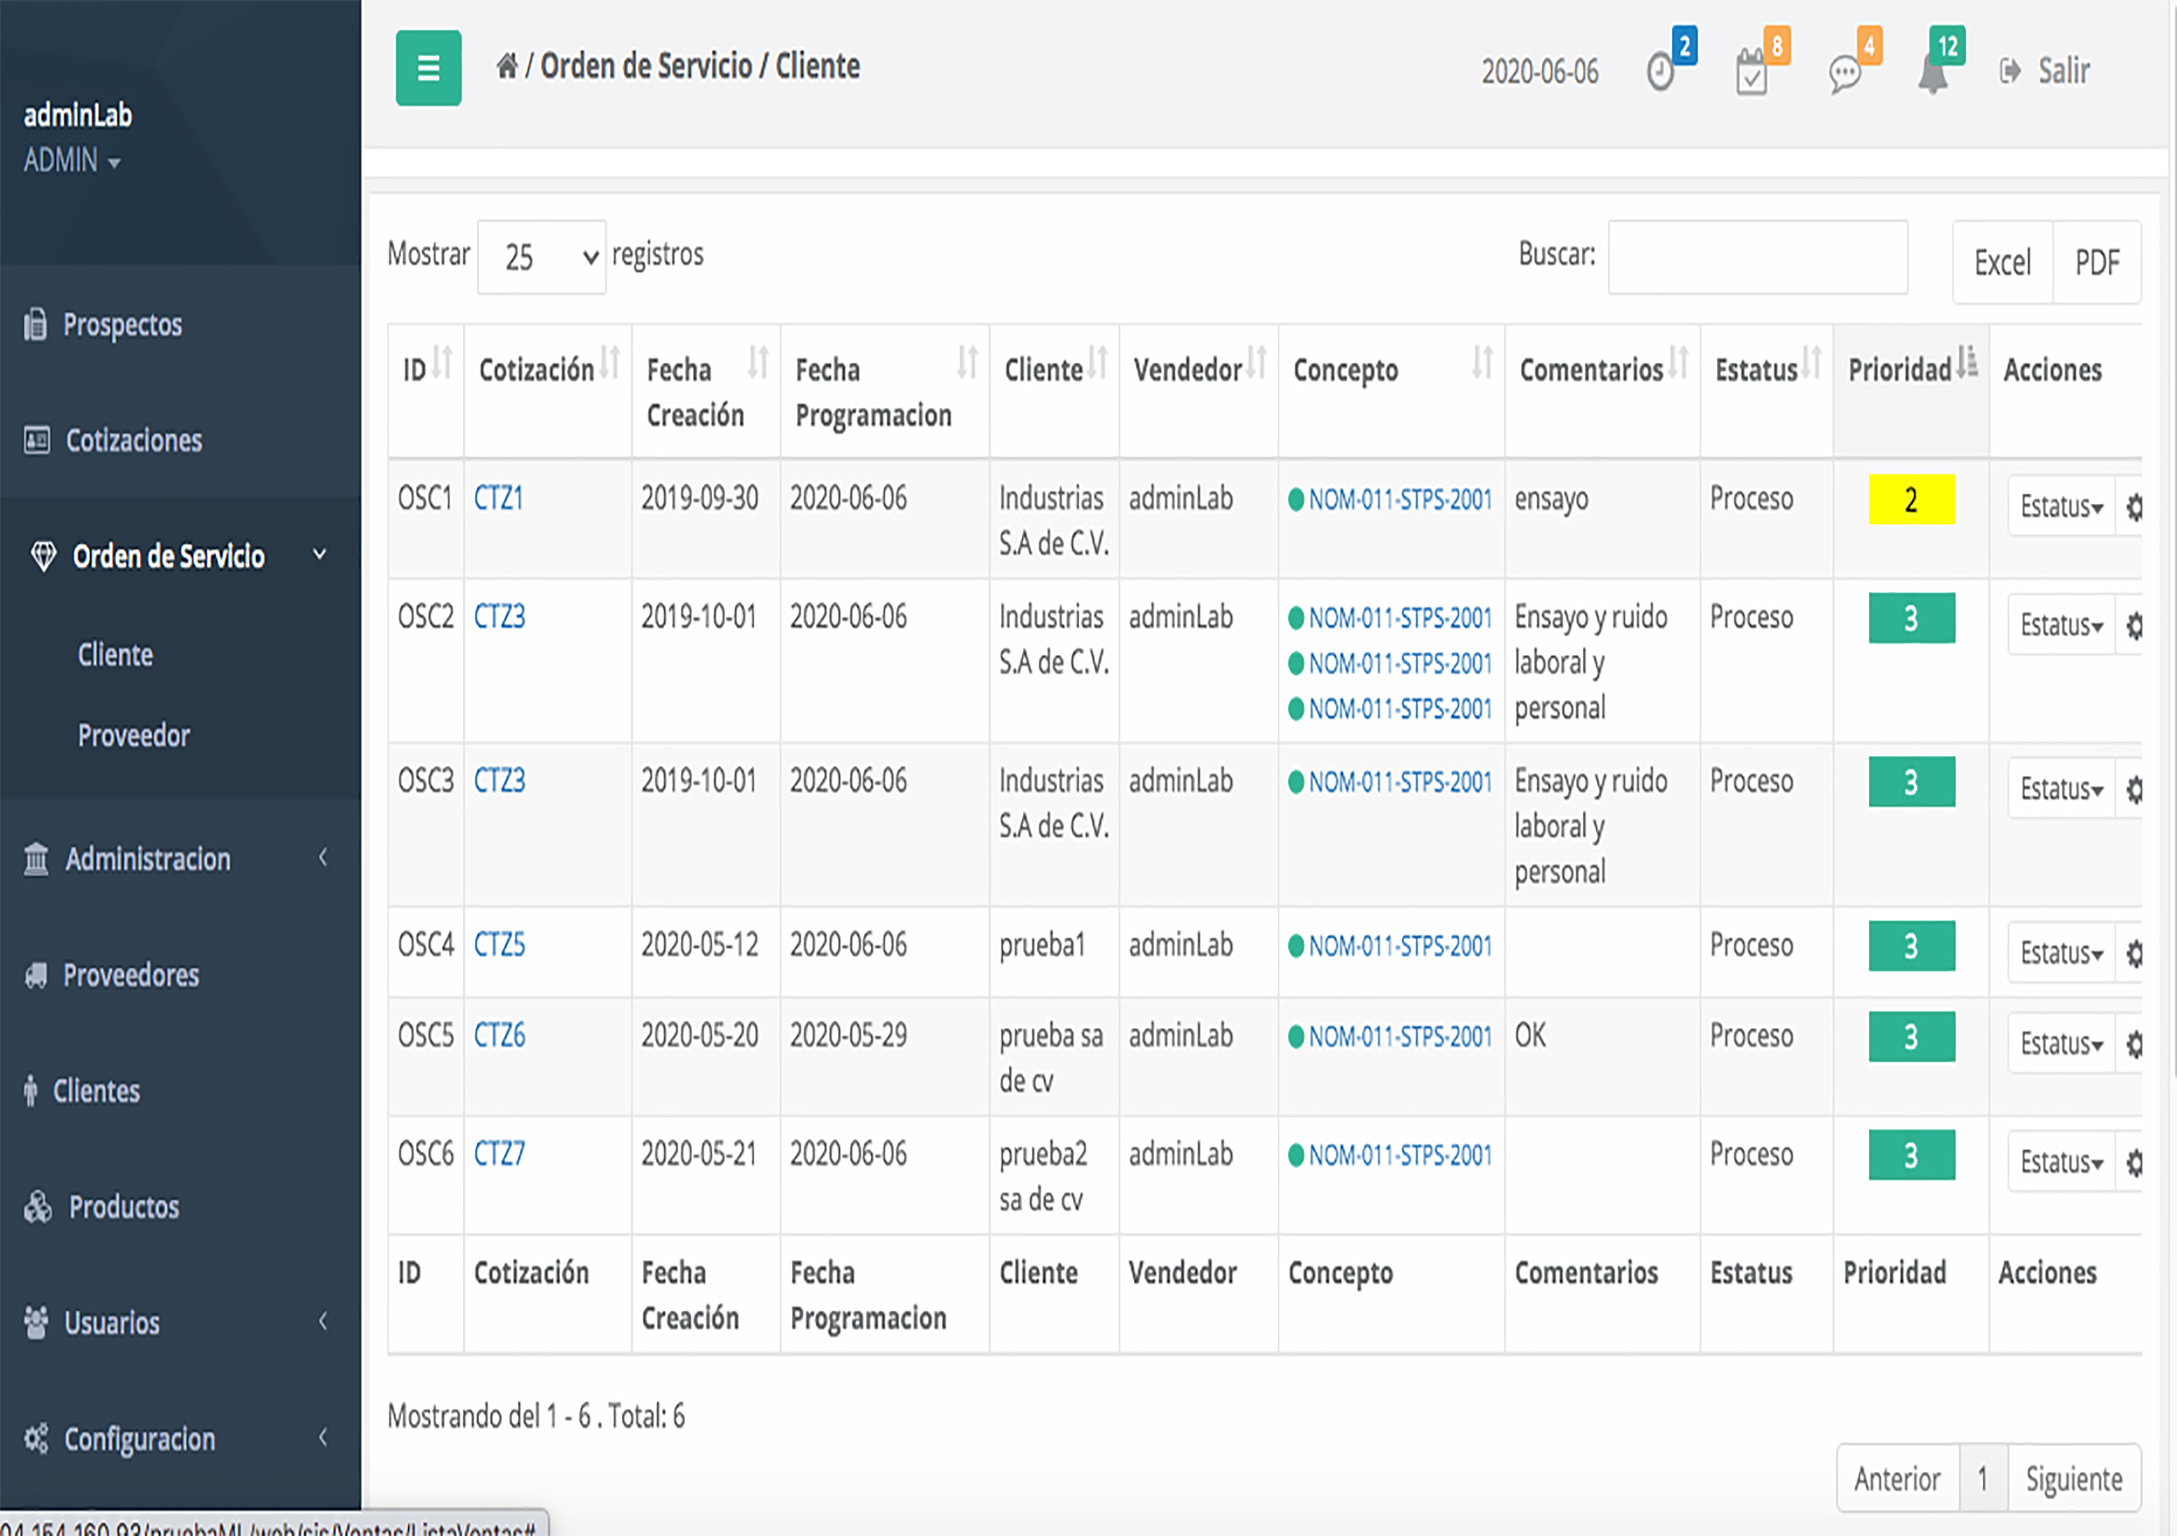Go to Siguiente page

[x=2074, y=1478]
